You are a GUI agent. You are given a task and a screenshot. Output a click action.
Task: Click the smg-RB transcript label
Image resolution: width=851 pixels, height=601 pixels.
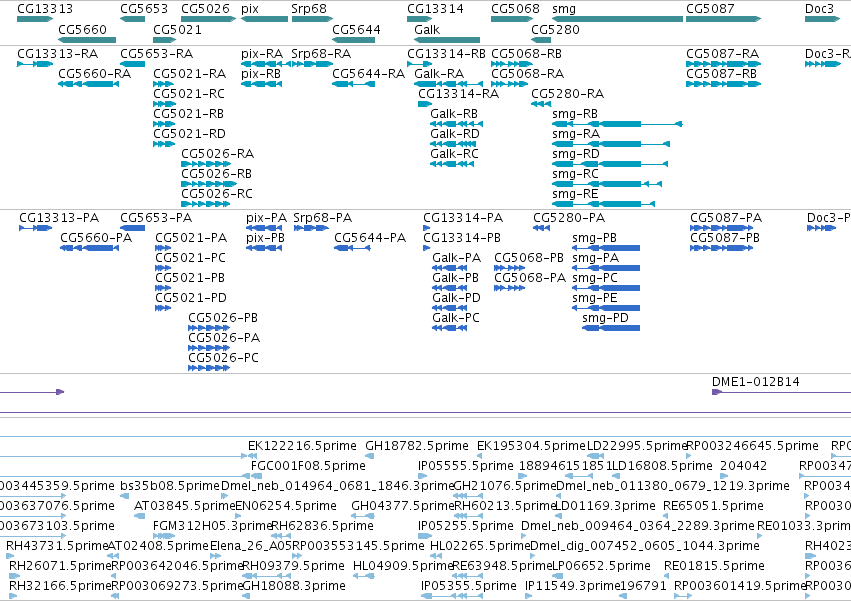[575, 113]
